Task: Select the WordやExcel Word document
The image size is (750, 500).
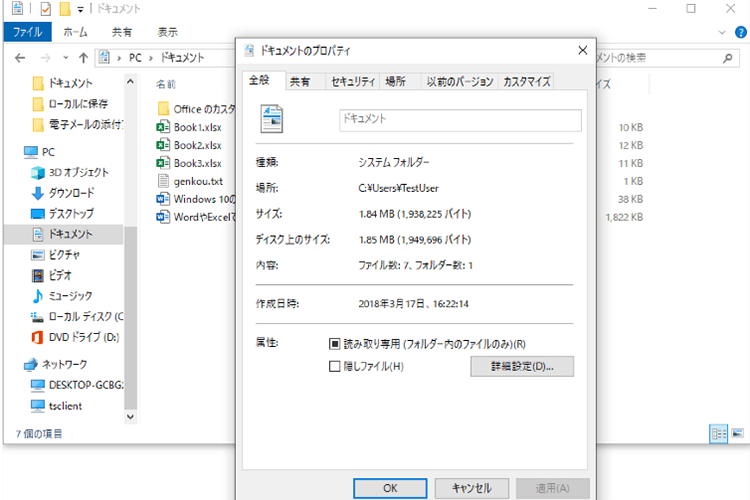Action: click(x=196, y=217)
